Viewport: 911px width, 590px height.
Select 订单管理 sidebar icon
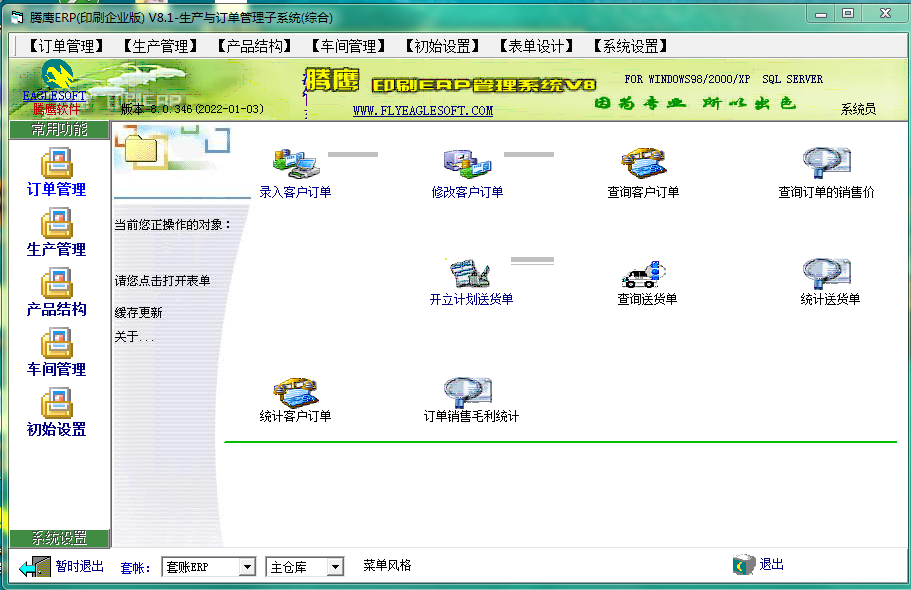point(56,163)
